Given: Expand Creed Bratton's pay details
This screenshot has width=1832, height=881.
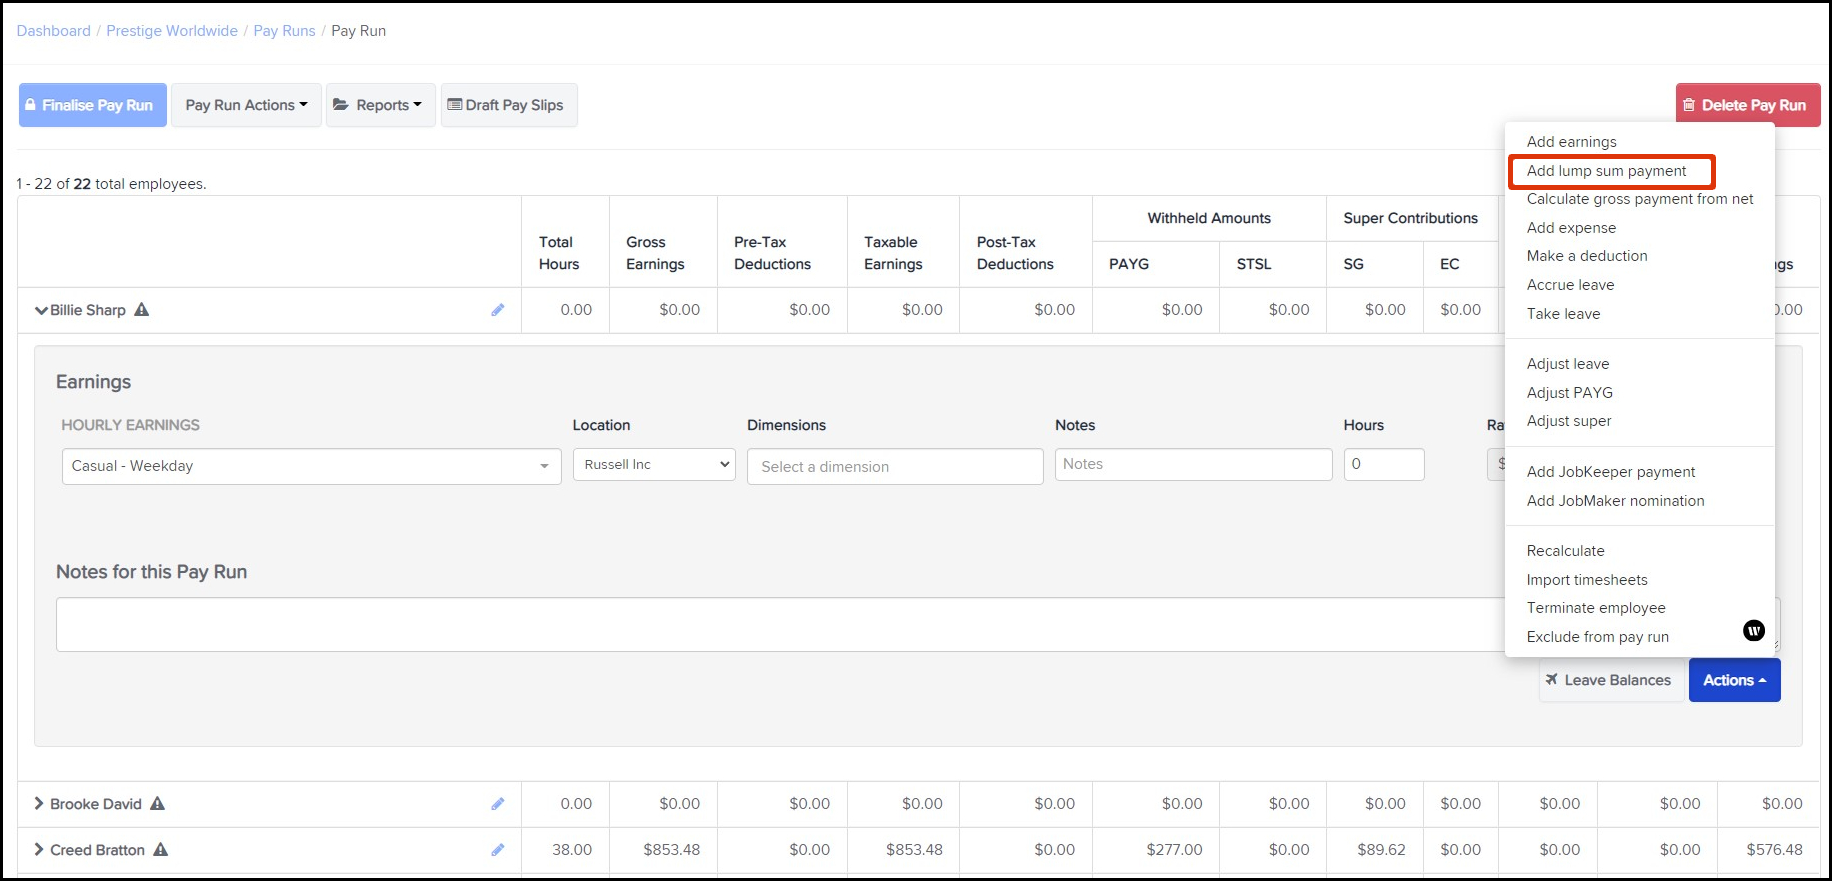Looking at the screenshot, I should click(39, 850).
